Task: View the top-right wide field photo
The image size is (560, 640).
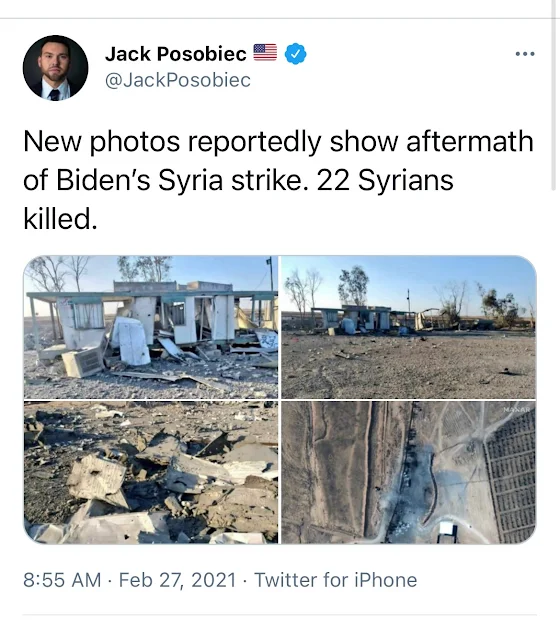Action: pos(409,327)
